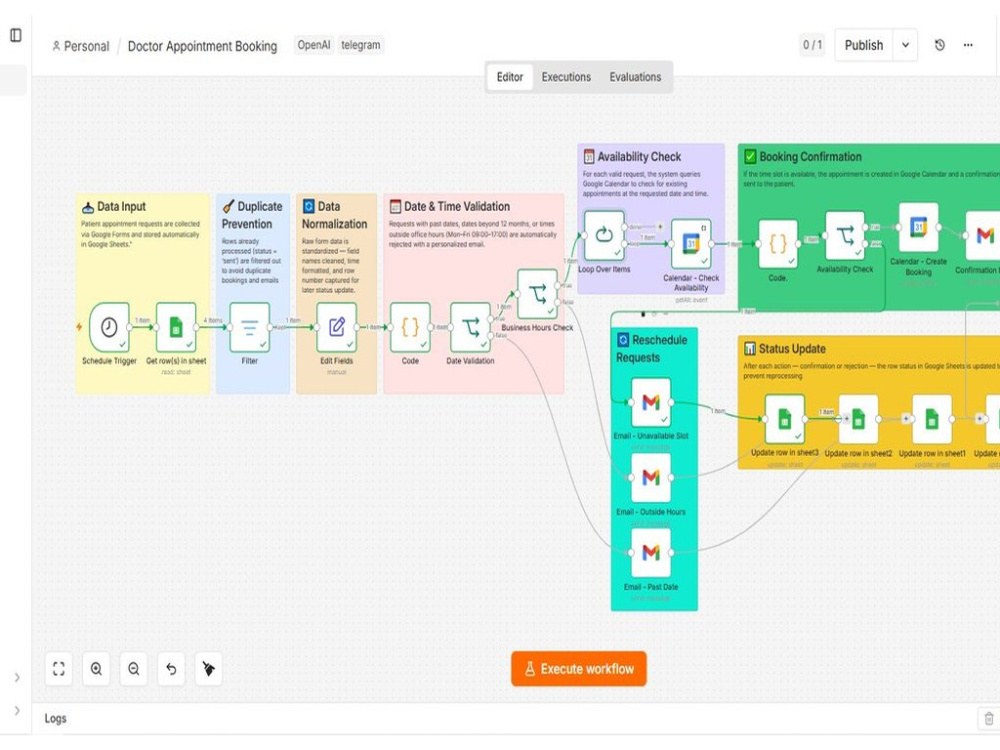Open the Availability Check switch node
This screenshot has height=750, width=1000.
(845, 236)
